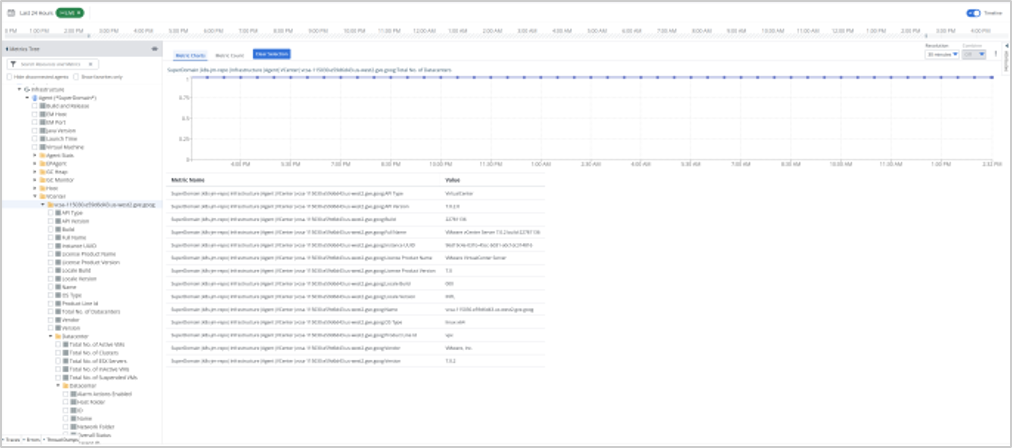The height and width of the screenshot is (448, 1012).
Task: Click the filter funnel icon in search box
Action: pos(15,64)
